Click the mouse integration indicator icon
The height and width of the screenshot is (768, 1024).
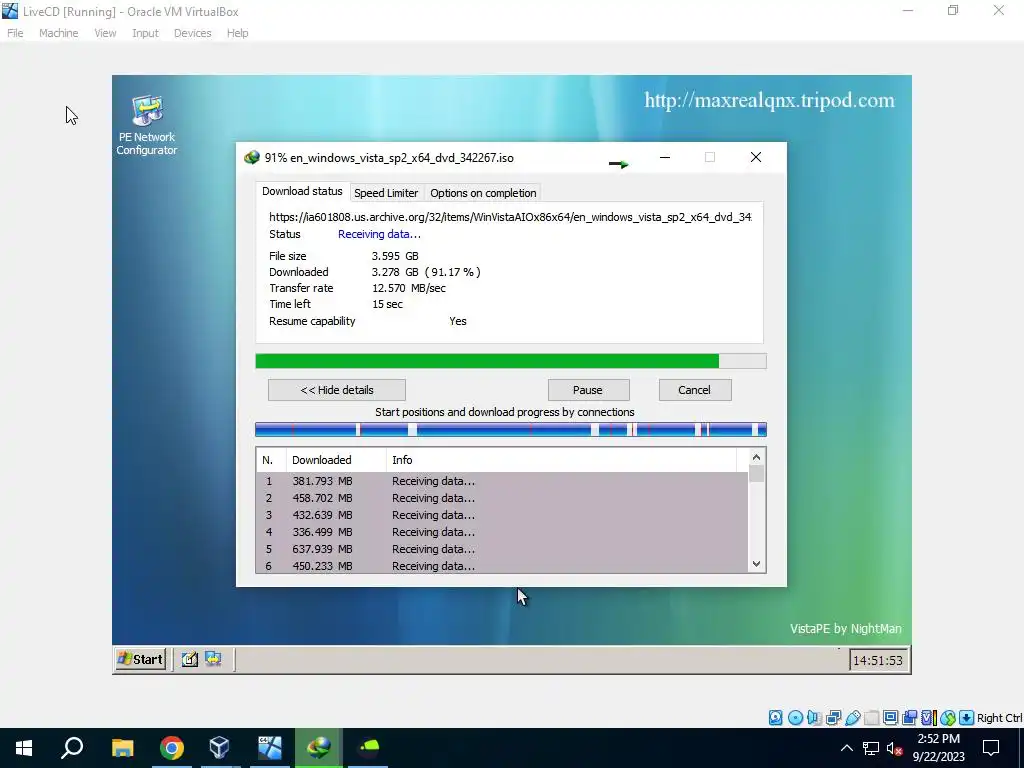click(948, 718)
